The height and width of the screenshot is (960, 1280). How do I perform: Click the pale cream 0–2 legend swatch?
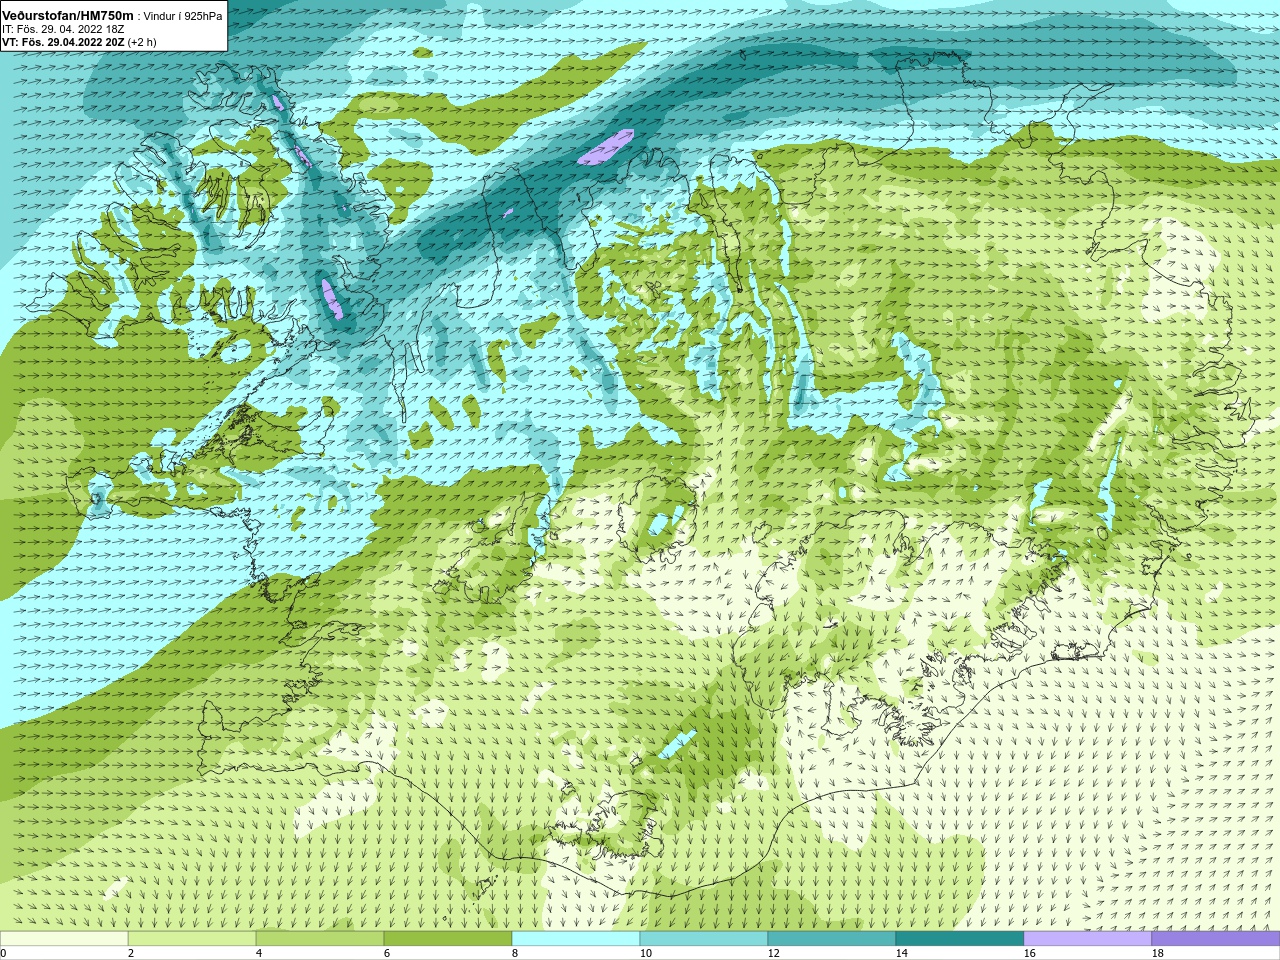(x=64, y=939)
